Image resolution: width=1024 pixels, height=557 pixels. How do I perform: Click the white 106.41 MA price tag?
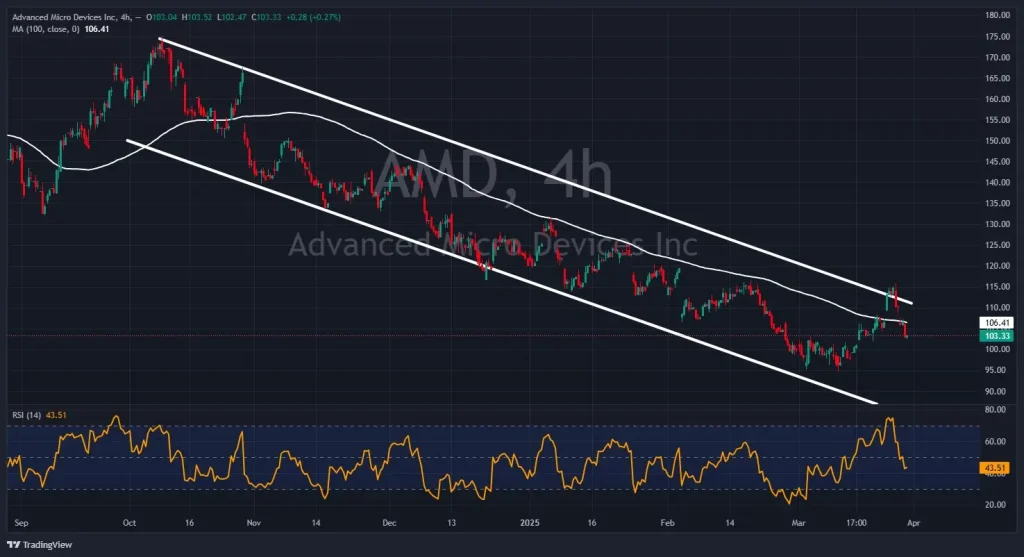point(997,323)
